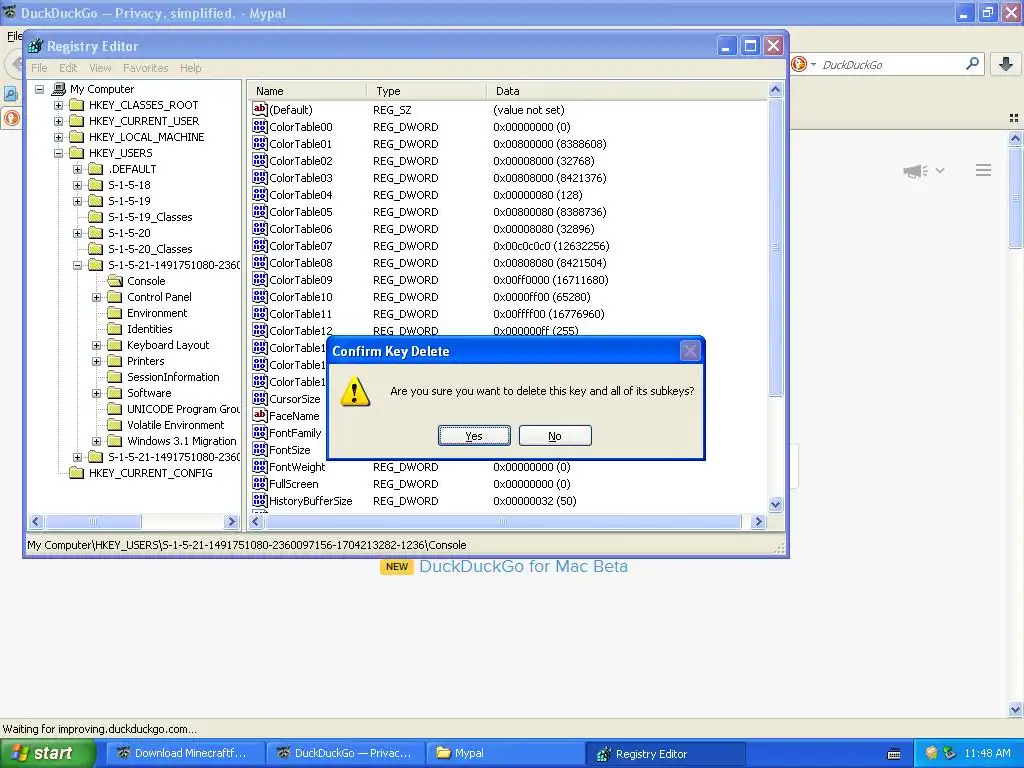Click the megaphone icon on DuckDuckGo page
The width and height of the screenshot is (1024, 768).
coord(916,170)
